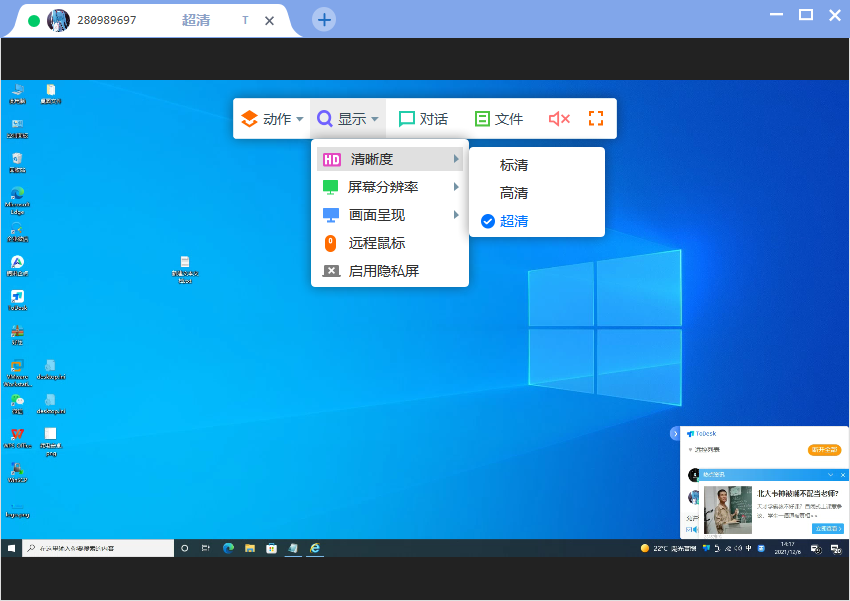850x601 pixels.
Task: Open the news headline link
Action: [797, 493]
